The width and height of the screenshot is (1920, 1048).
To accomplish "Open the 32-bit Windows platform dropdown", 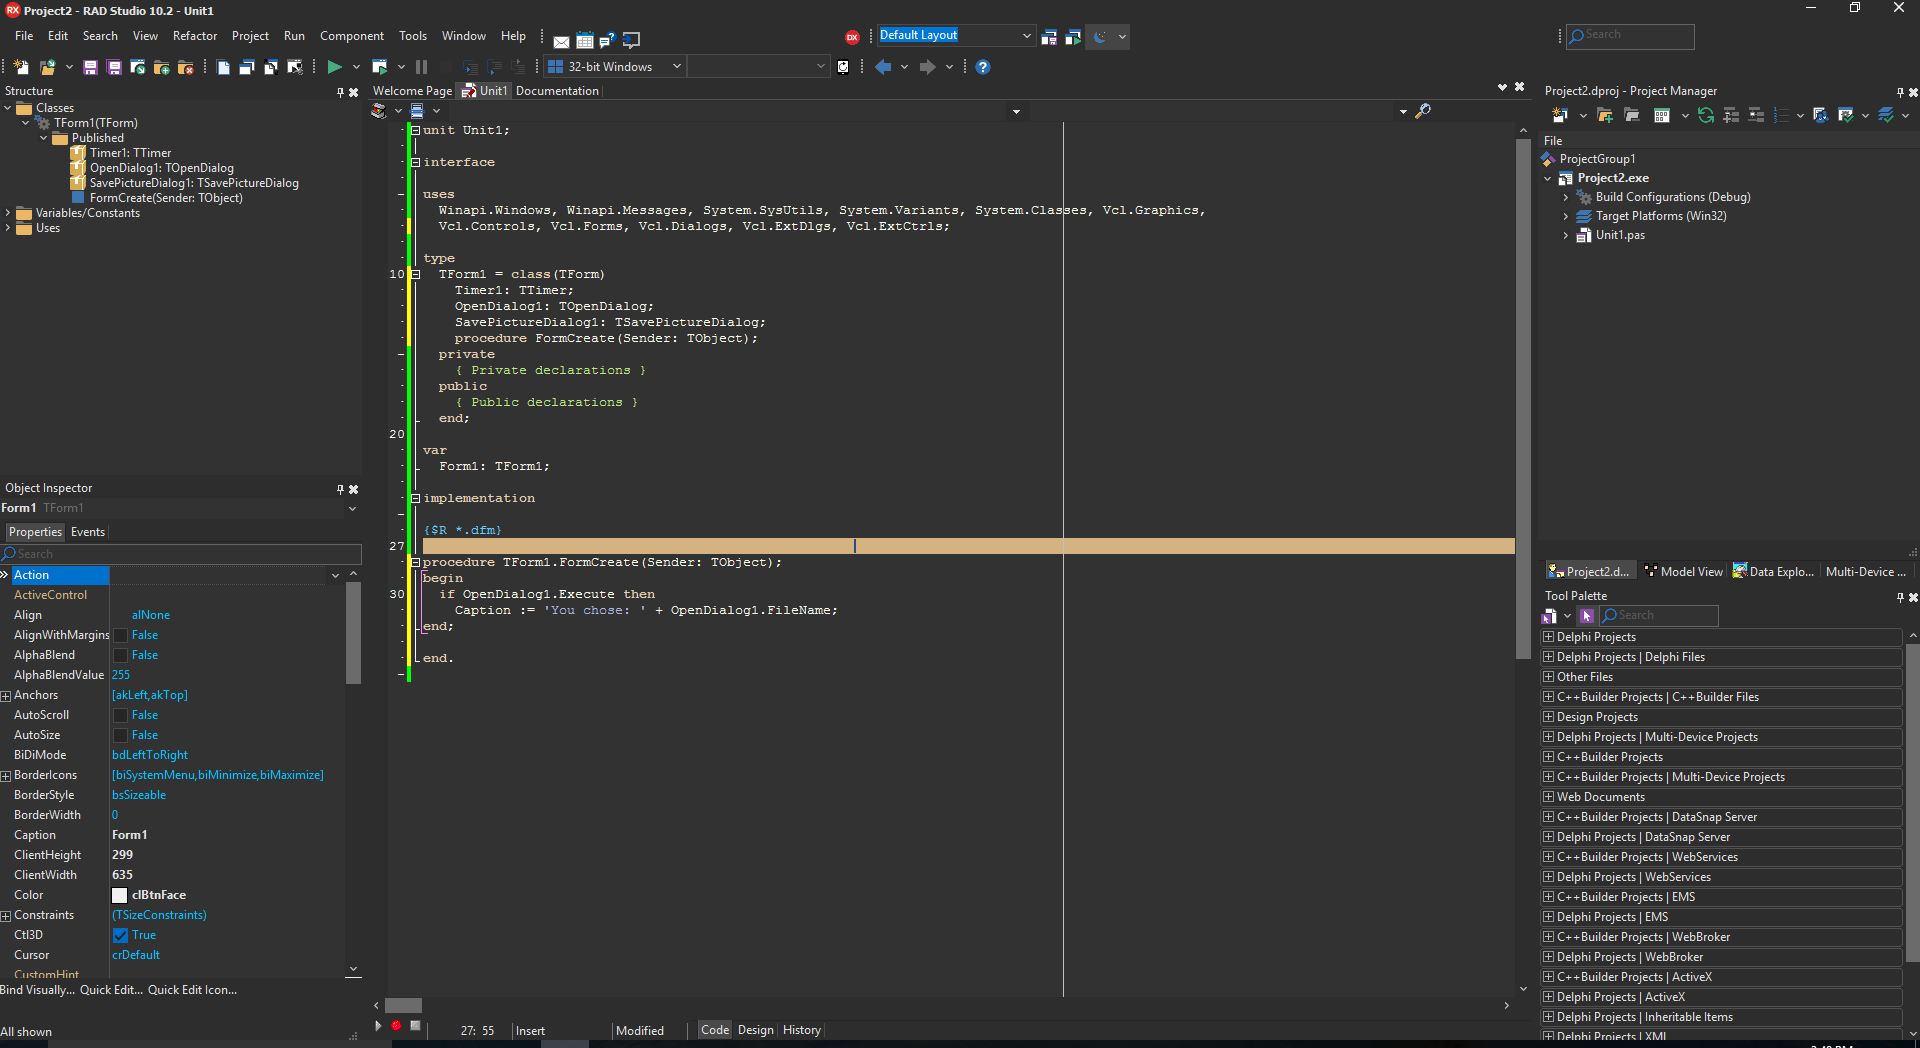I will coord(676,67).
